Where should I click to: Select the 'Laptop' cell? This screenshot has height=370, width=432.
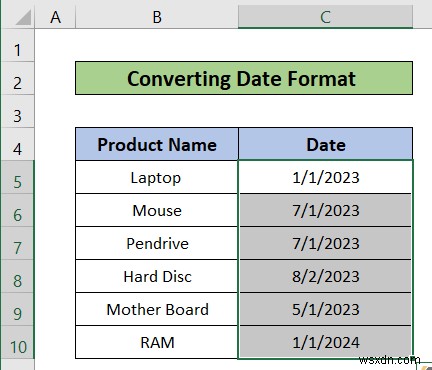[x=157, y=177]
